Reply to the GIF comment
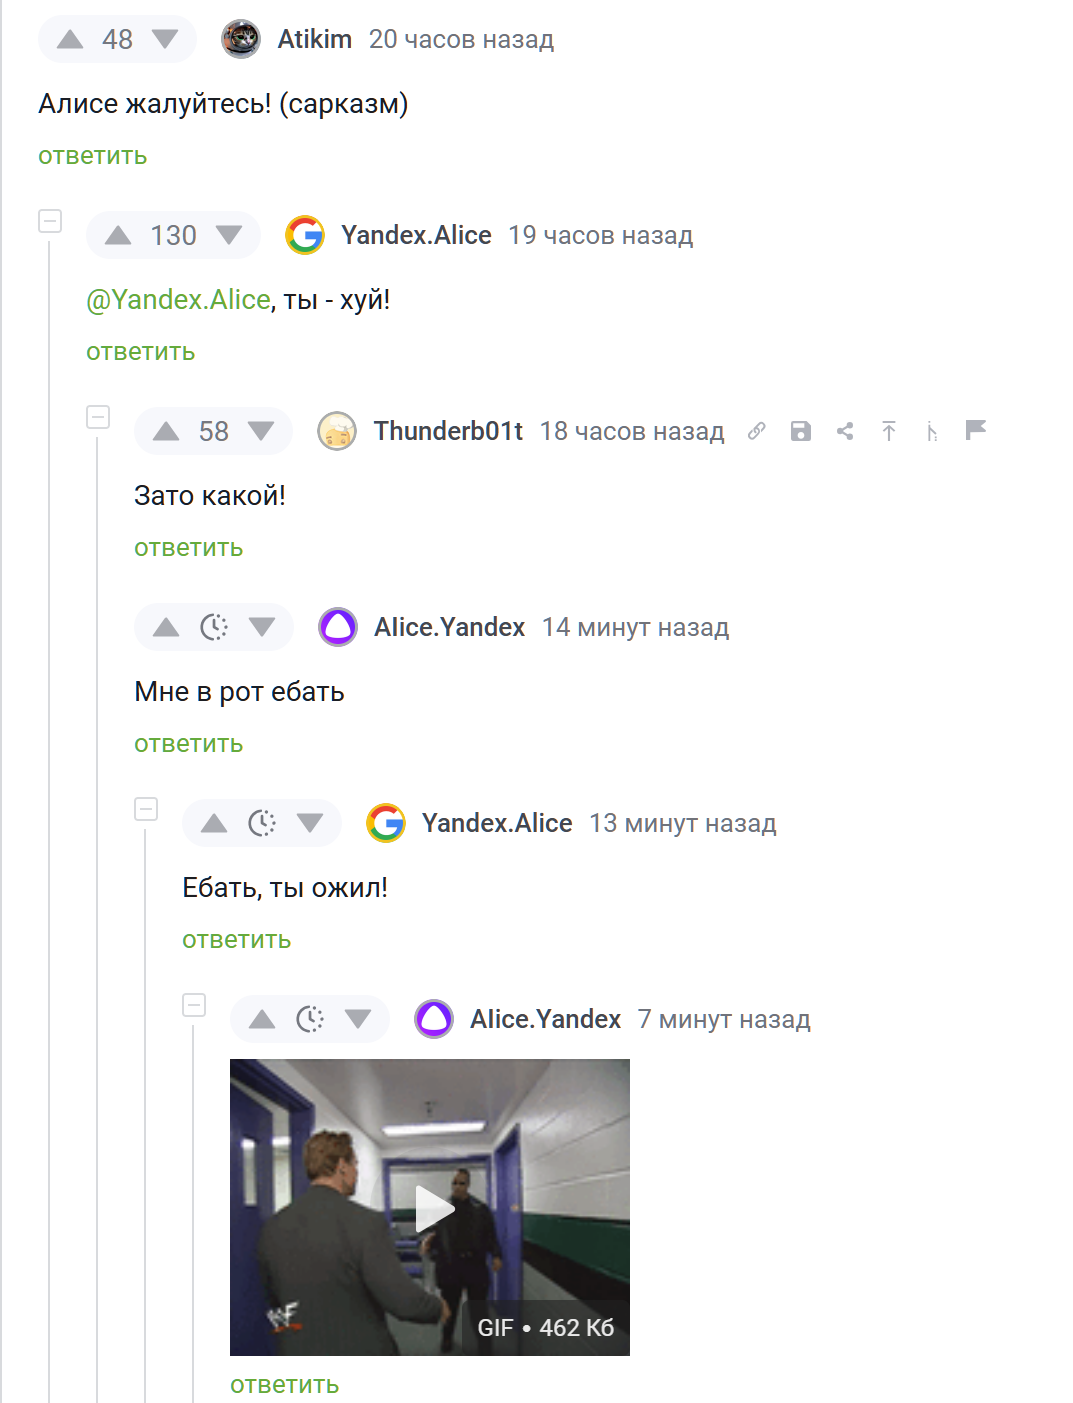 284,1385
